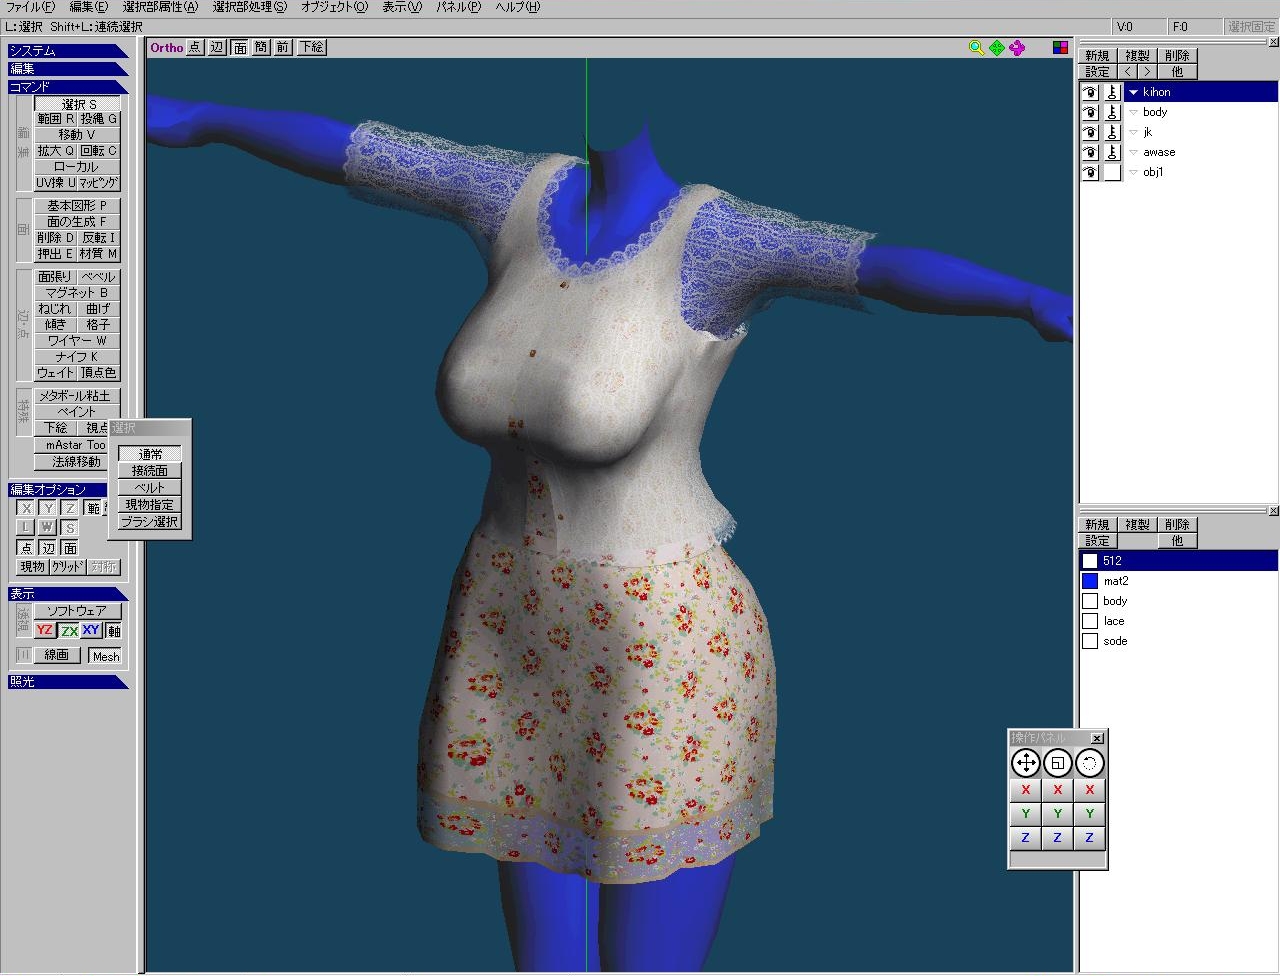Click the ナイフ K knife command
The image size is (1280, 976).
click(77, 357)
